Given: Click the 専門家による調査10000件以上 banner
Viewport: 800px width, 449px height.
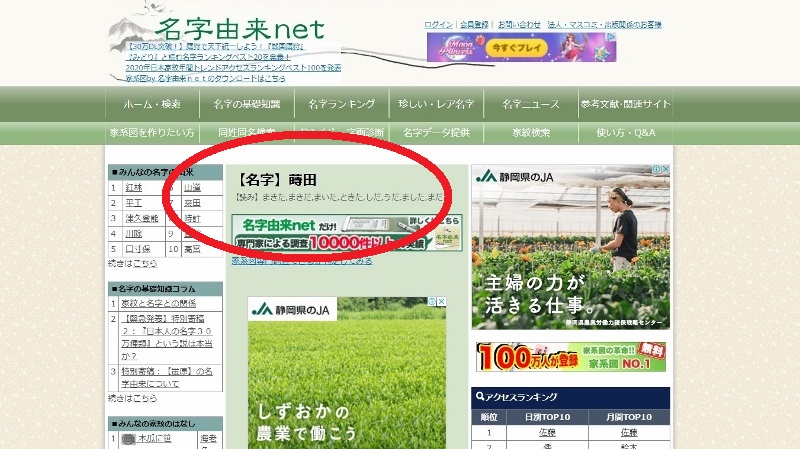Looking at the screenshot, I should [x=347, y=233].
